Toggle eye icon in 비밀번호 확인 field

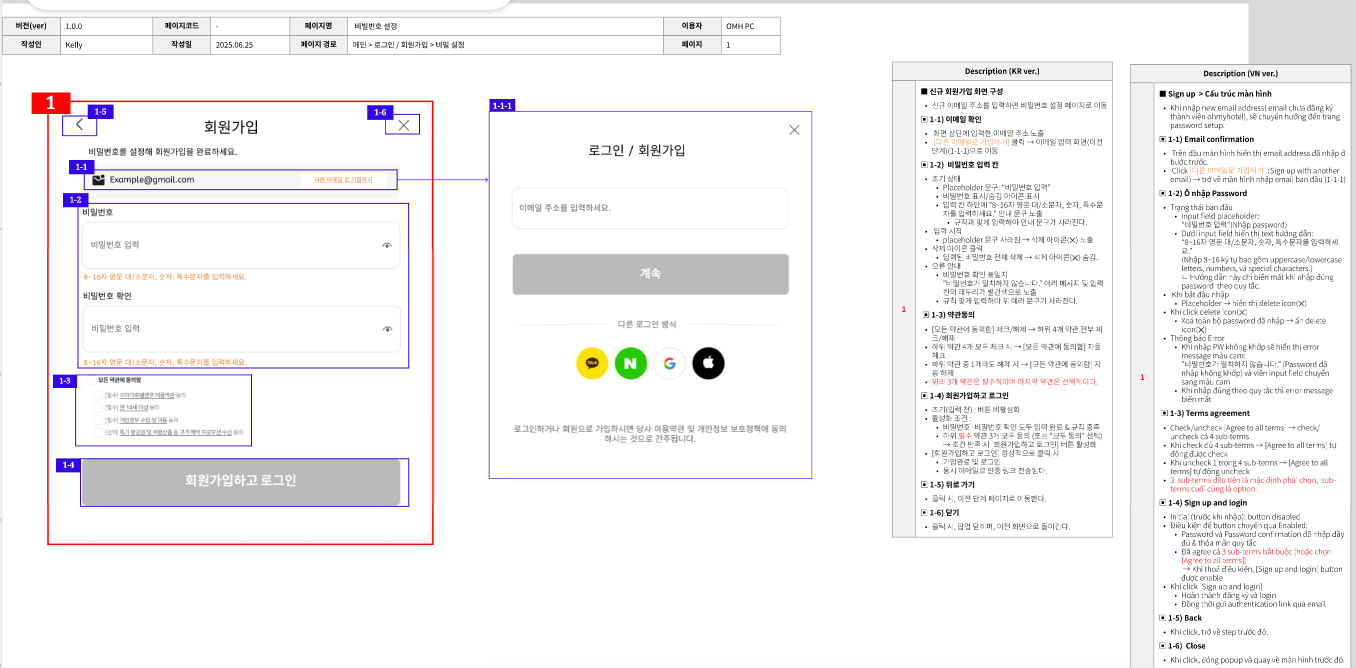pos(387,329)
